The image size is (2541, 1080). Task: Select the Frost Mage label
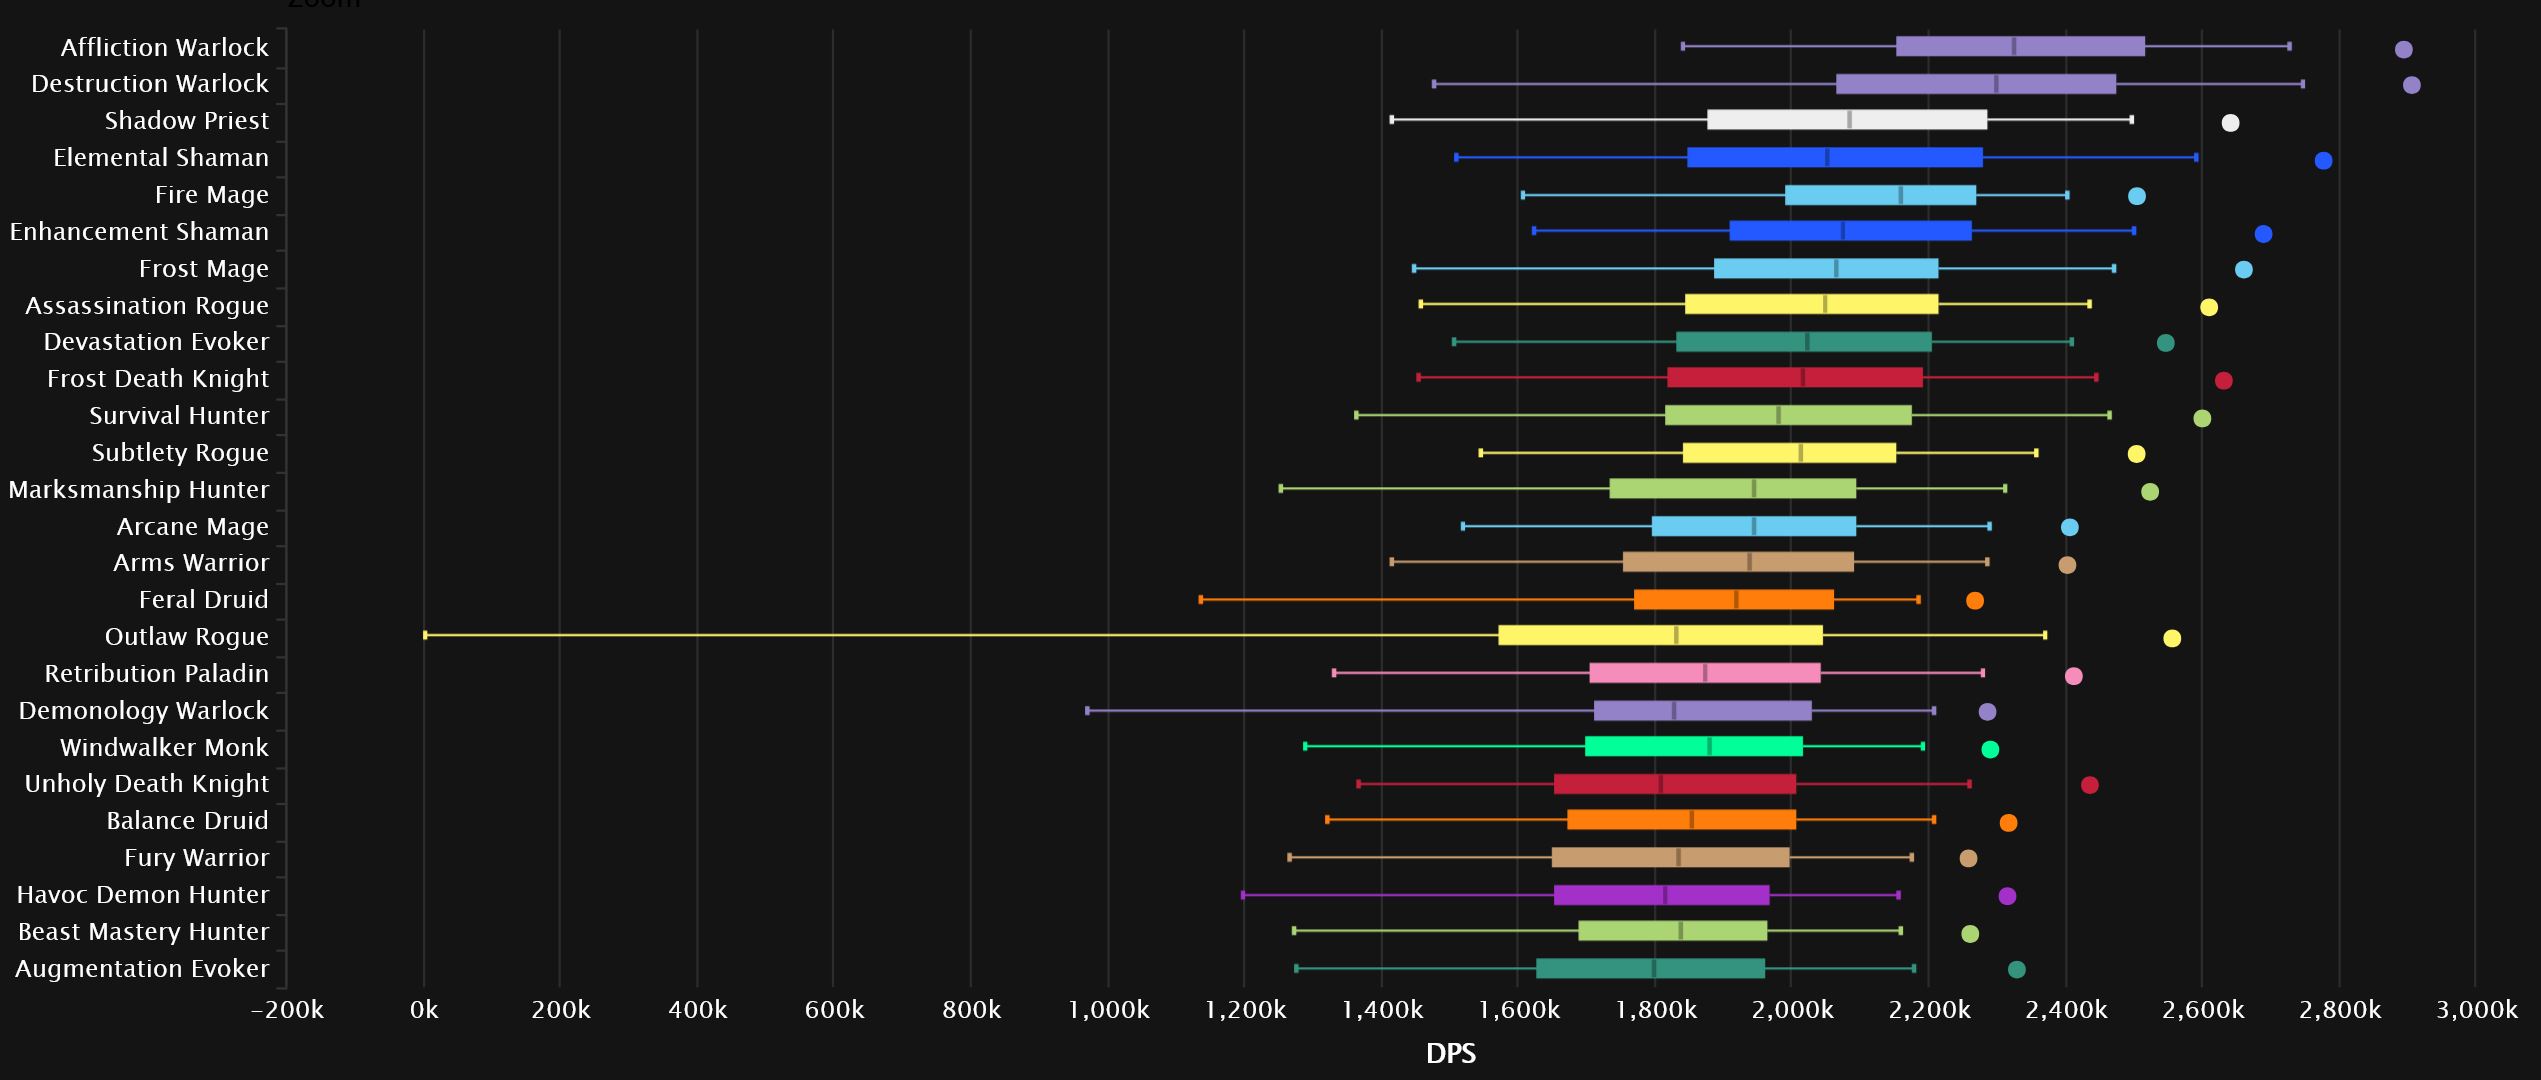(203, 269)
